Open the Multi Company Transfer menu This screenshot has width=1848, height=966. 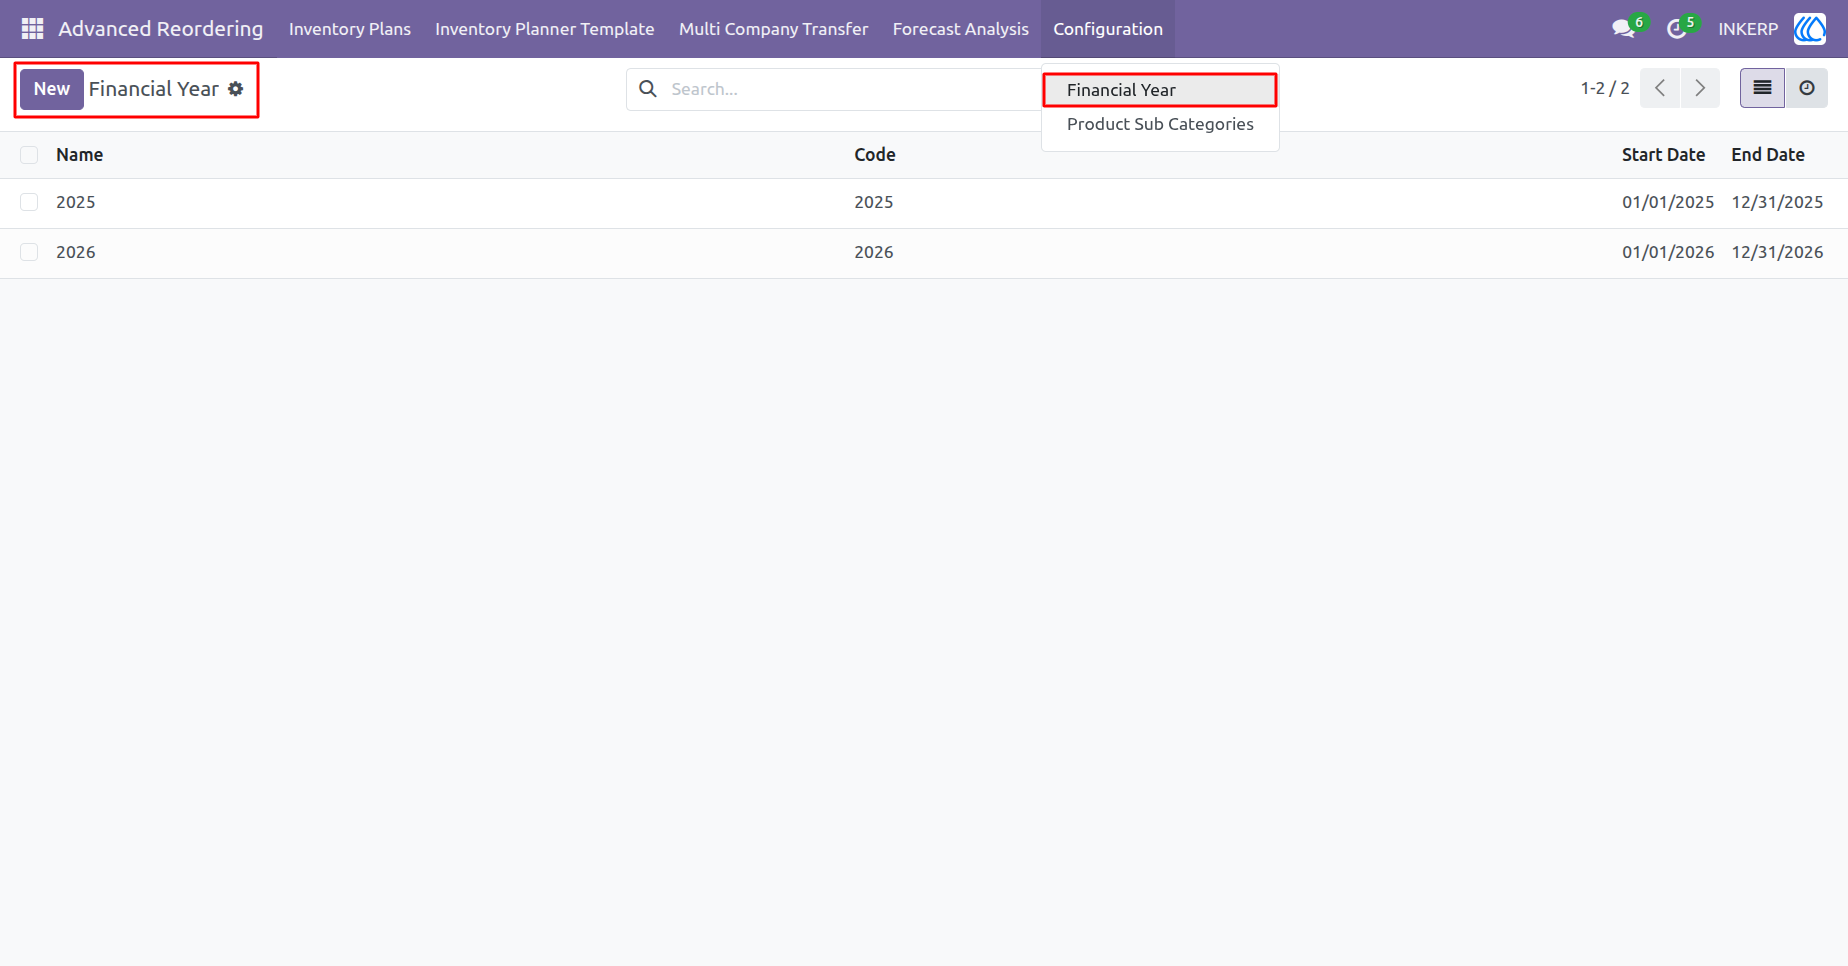(x=774, y=29)
